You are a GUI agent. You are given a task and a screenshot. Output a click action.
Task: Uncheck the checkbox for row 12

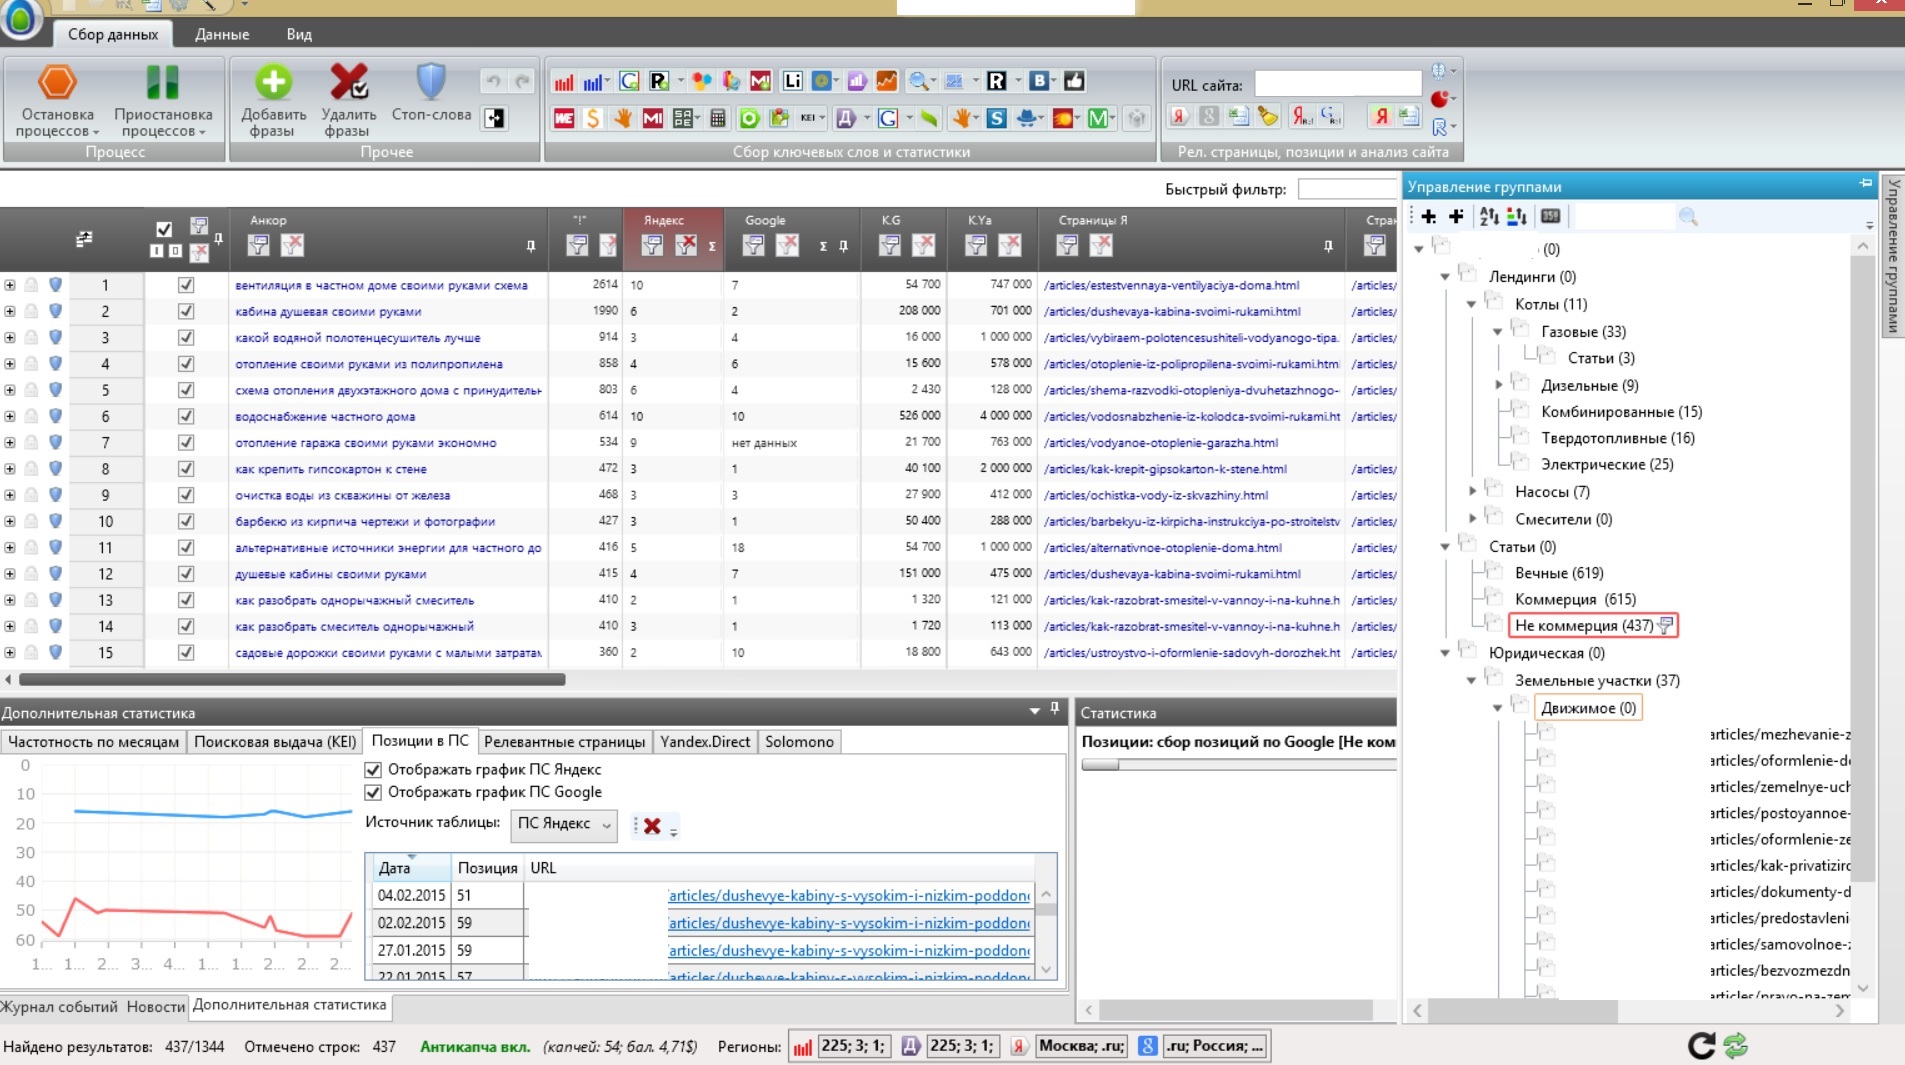click(x=186, y=574)
